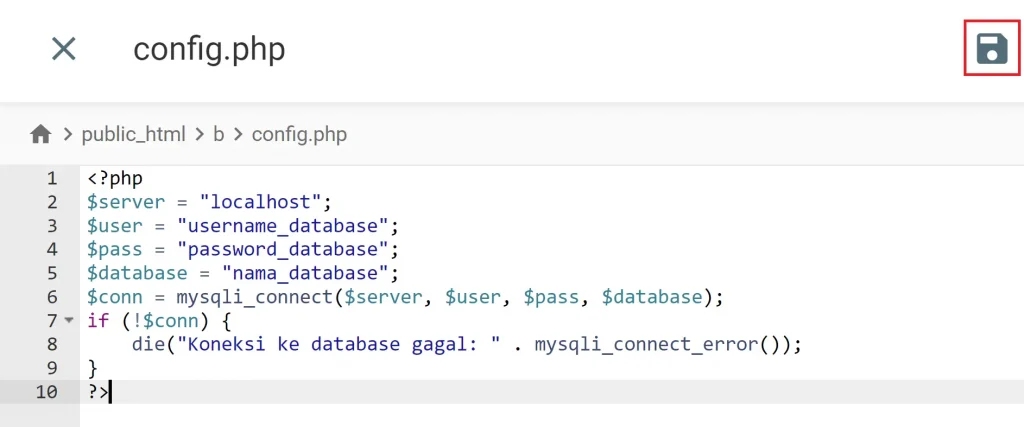This screenshot has width=1024, height=427.
Task: Select line number 6 in the gutter
Action: pyautogui.click(x=51, y=297)
